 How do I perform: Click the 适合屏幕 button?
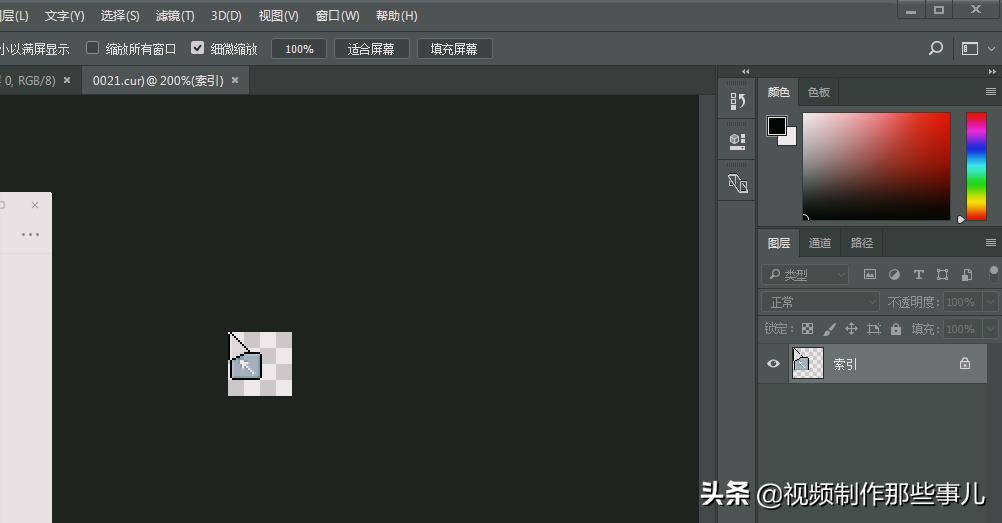tap(371, 49)
